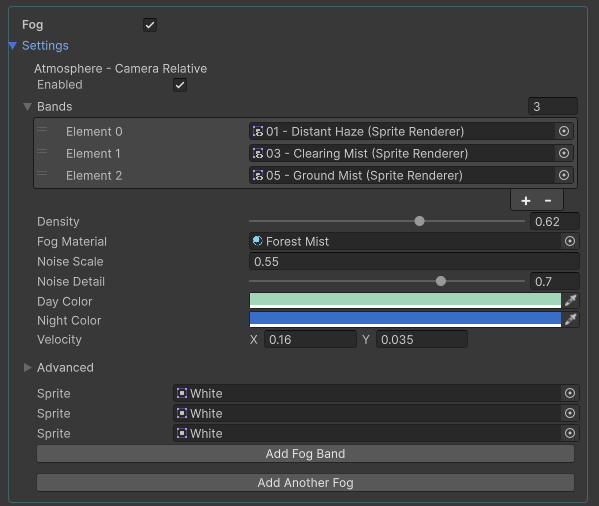Click the minus icon to remove a band element
Screen dimensions: 599x506
click(x=548, y=200)
